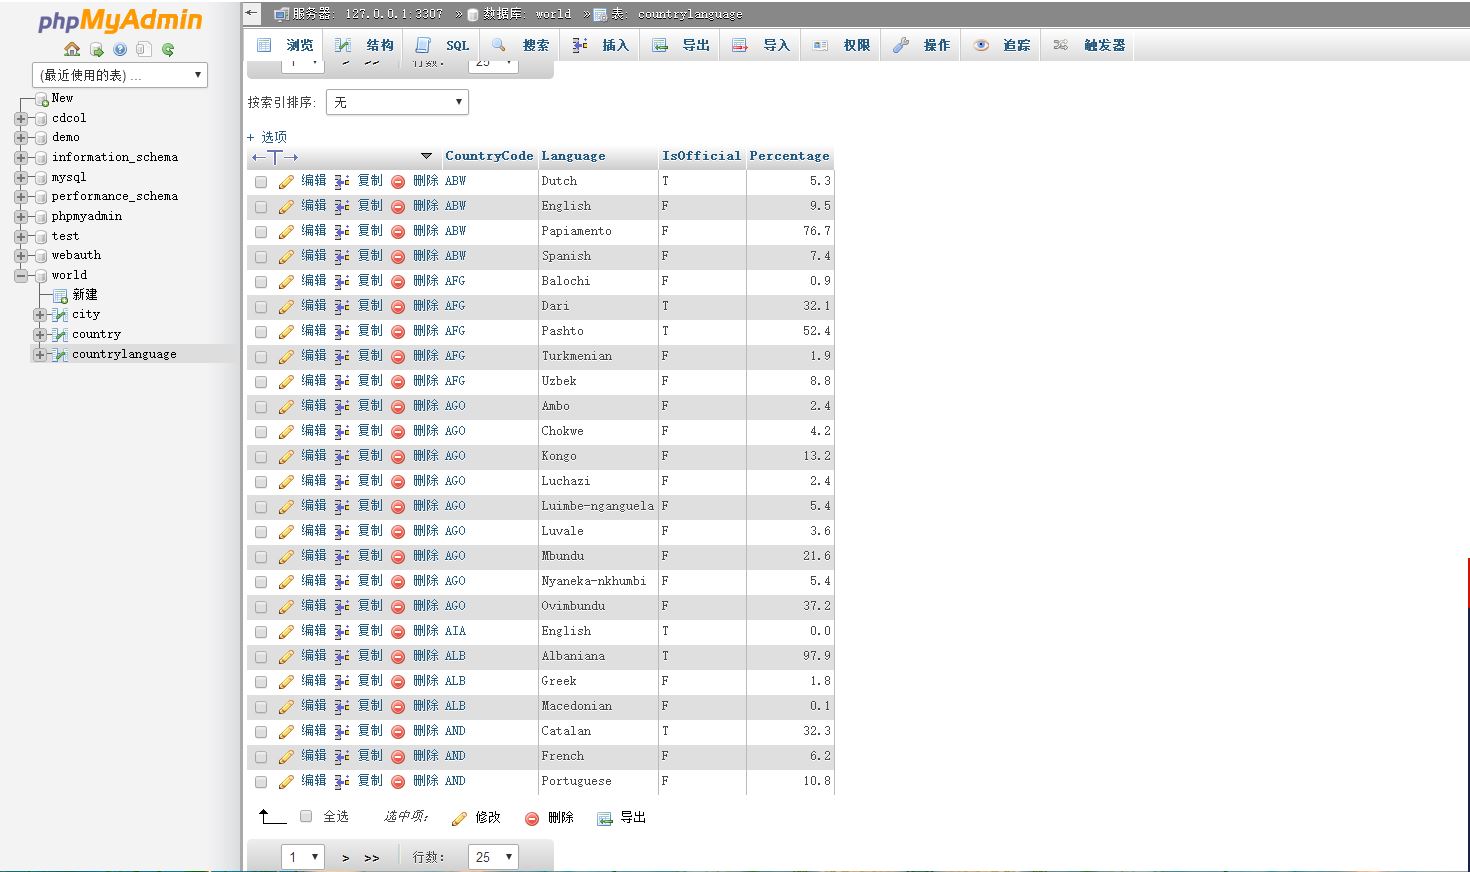The height and width of the screenshot is (872, 1470).
Task: Click pencil icon next to 修改 below table
Action: click(x=459, y=818)
